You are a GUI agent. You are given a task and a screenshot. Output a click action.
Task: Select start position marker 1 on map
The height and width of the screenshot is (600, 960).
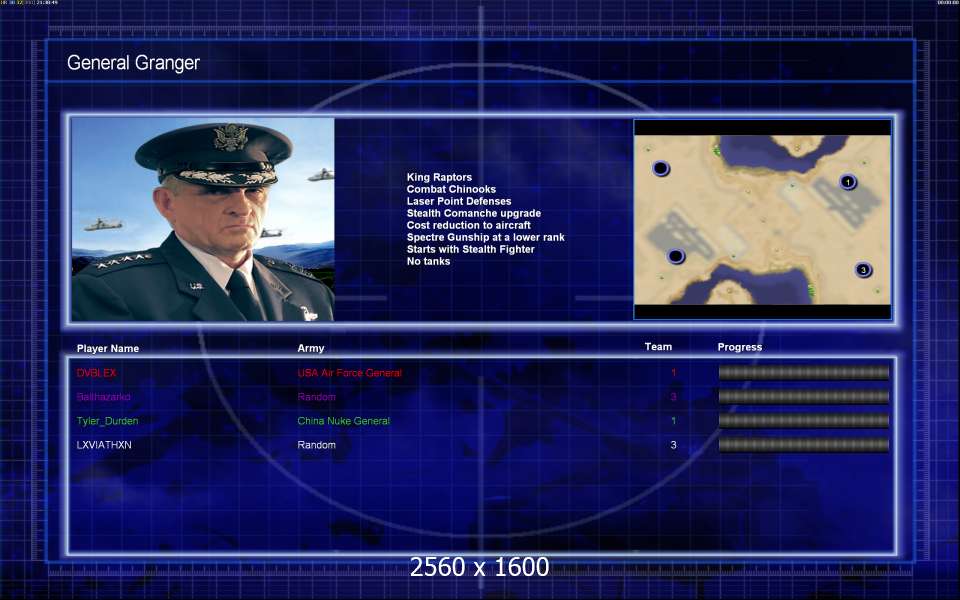pos(847,182)
